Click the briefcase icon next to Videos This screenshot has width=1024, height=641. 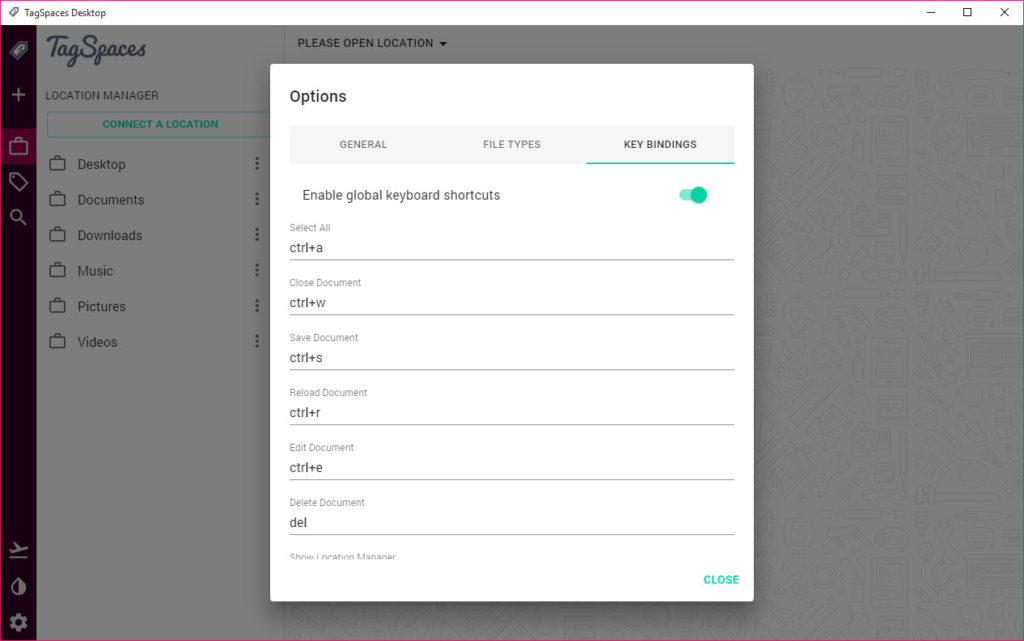[57, 341]
